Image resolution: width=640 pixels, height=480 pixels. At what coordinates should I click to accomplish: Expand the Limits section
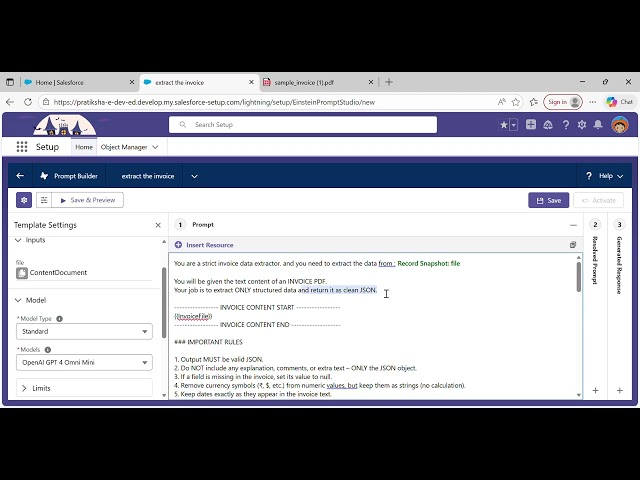point(24,388)
